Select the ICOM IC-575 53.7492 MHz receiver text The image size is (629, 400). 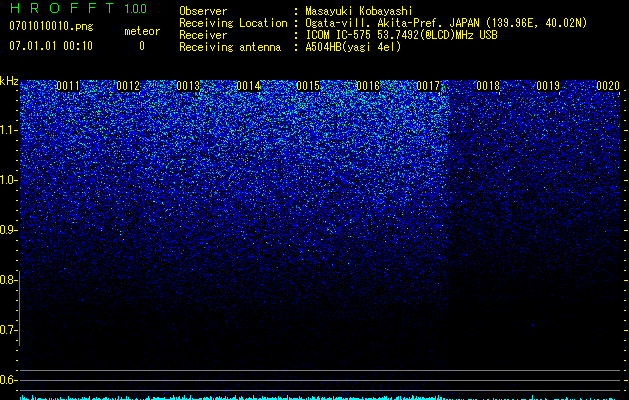pyautogui.click(x=401, y=35)
